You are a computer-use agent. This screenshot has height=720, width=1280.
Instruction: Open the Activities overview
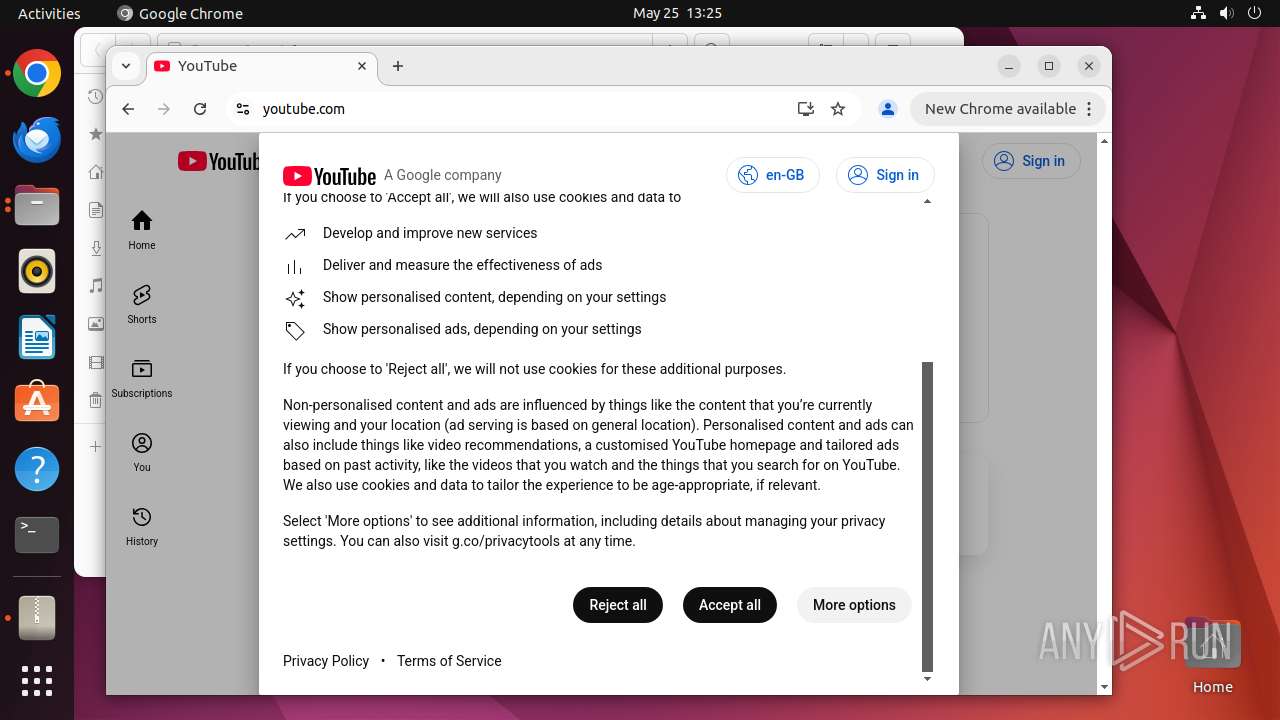click(x=49, y=13)
